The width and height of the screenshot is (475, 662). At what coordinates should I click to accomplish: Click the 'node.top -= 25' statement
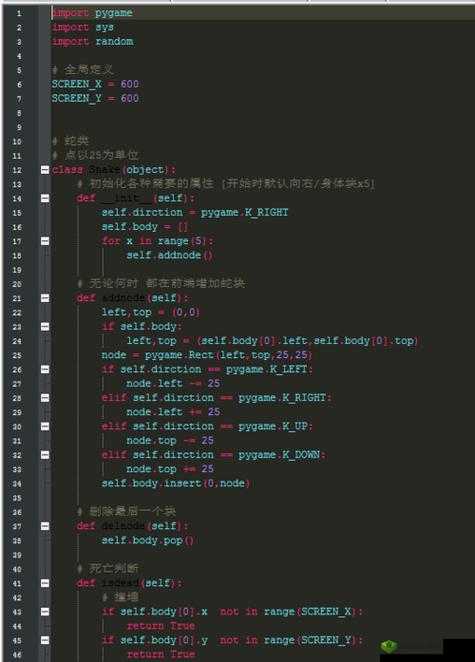pyautogui.click(x=170, y=440)
